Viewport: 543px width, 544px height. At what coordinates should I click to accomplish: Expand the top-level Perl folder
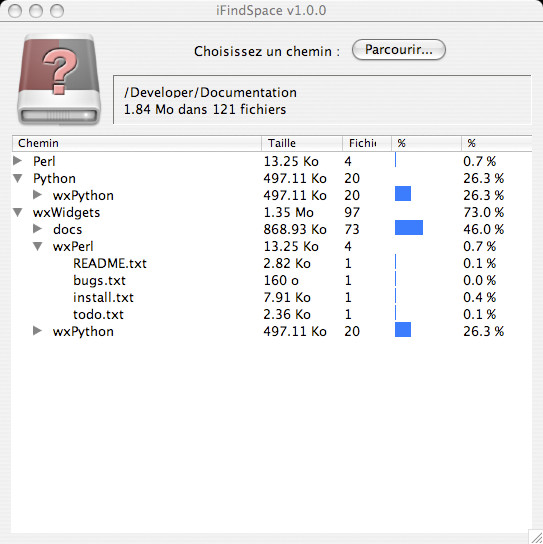click(x=17, y=161)
